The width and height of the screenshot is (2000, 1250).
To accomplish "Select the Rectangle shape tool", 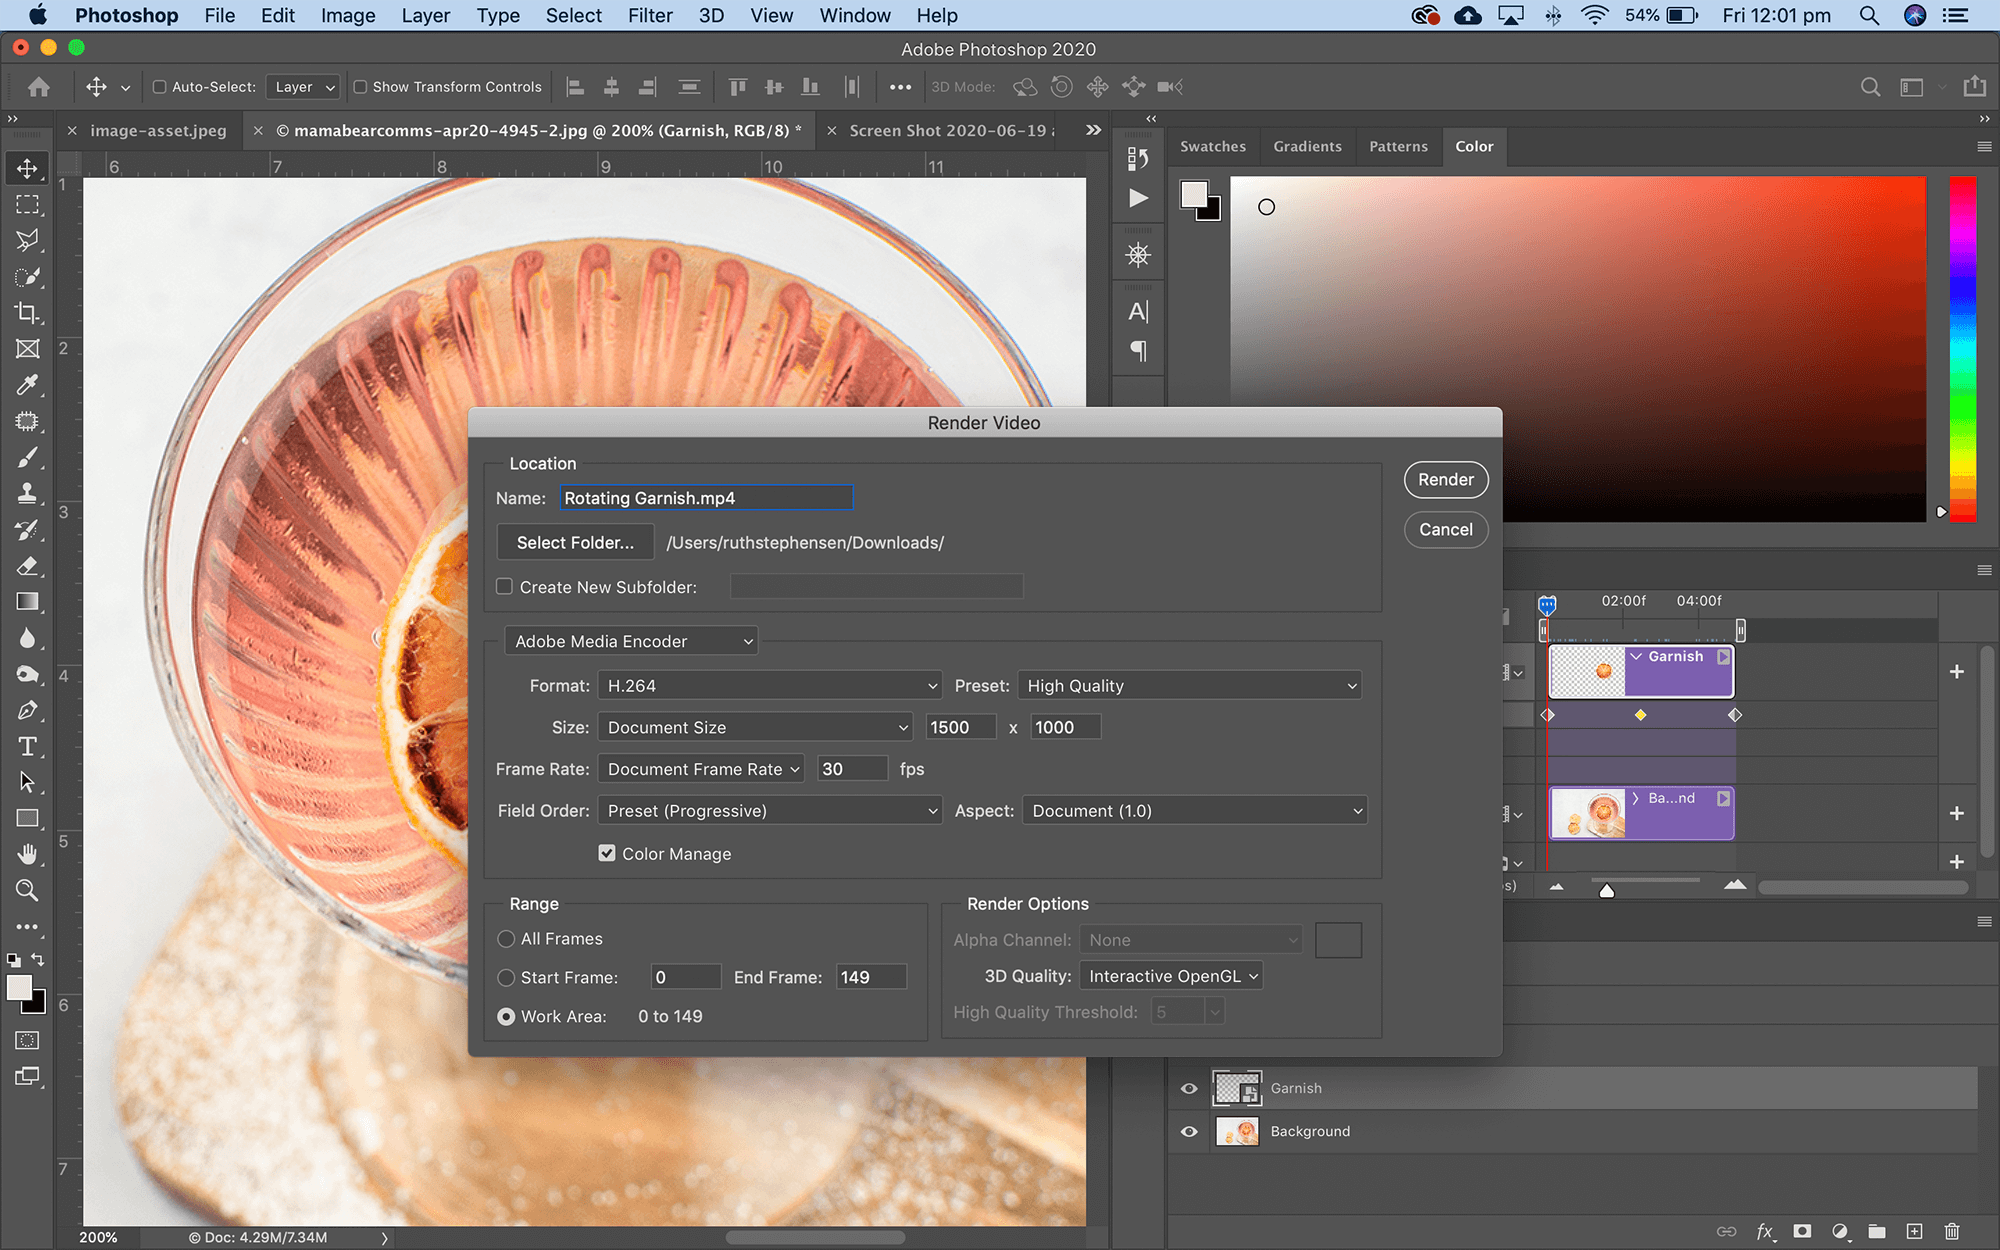I will pos(27,819).
